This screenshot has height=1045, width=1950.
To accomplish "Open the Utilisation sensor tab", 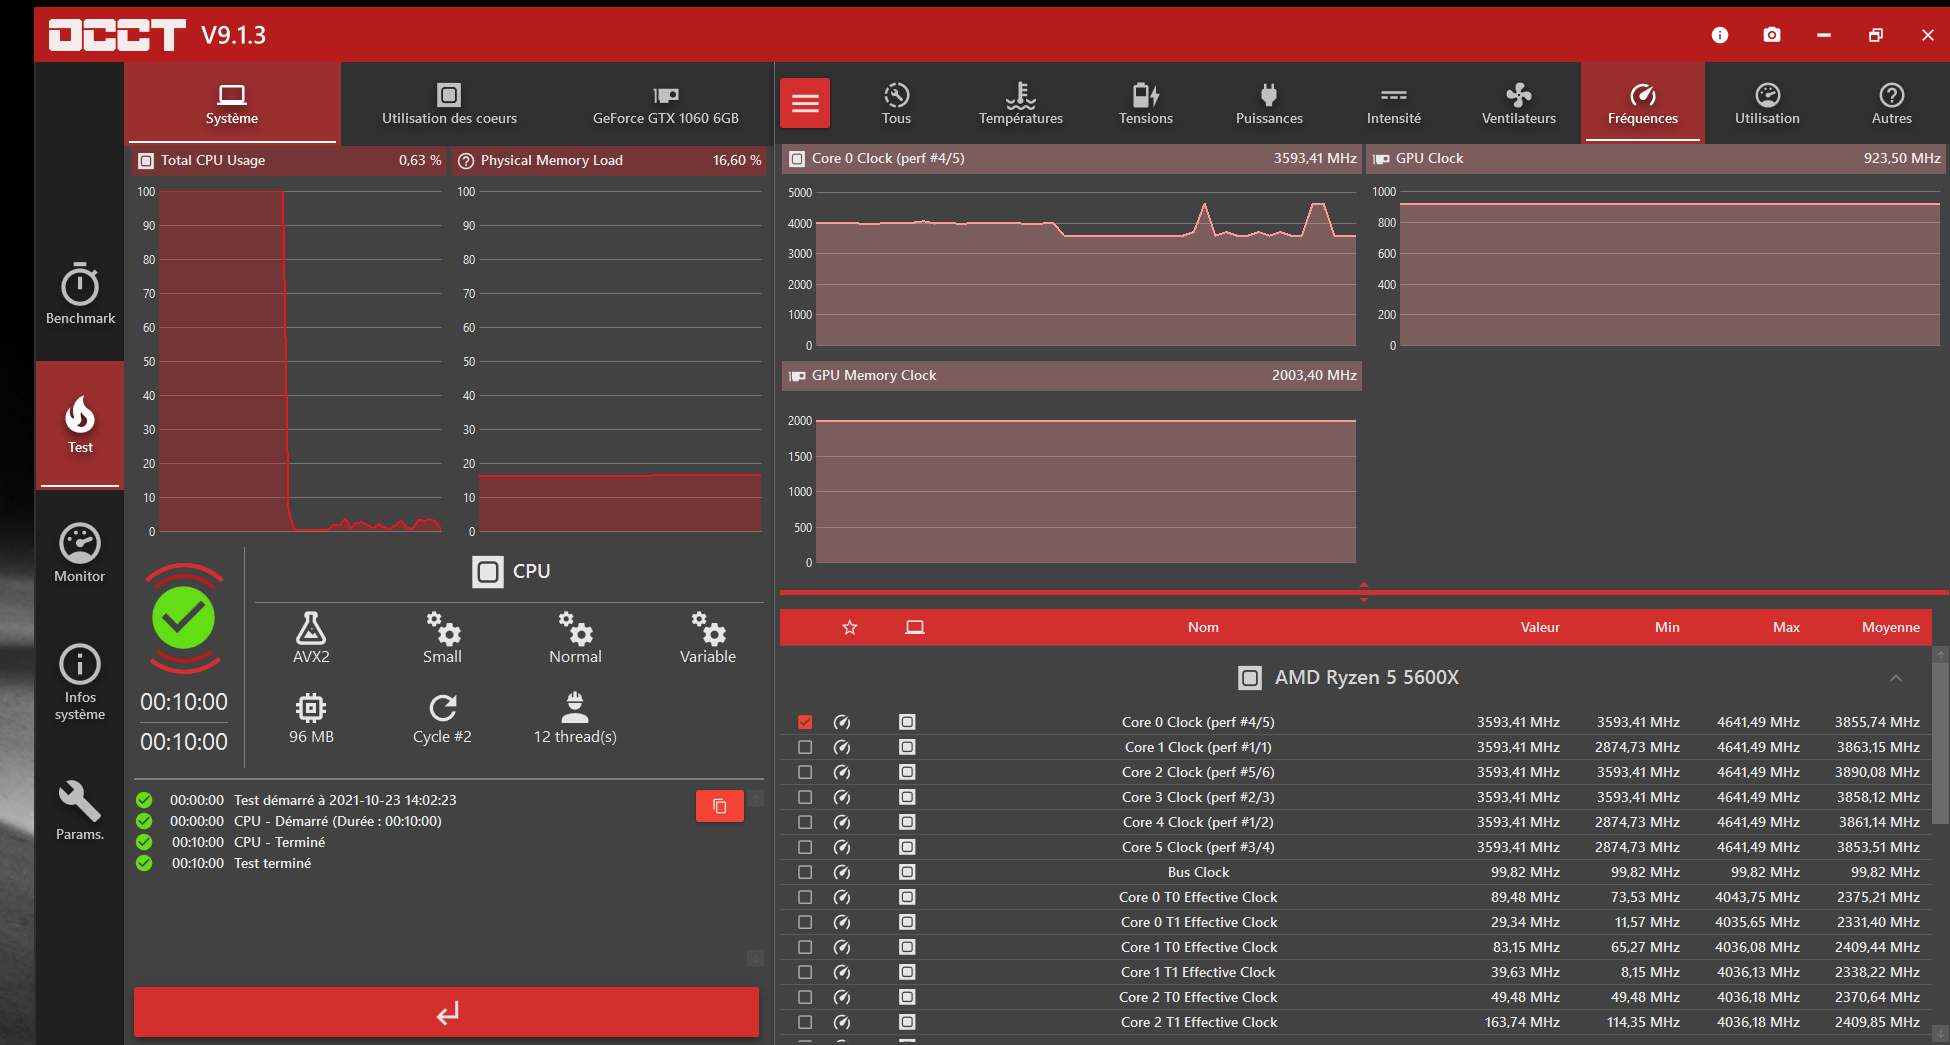I will pos(1767,103).
